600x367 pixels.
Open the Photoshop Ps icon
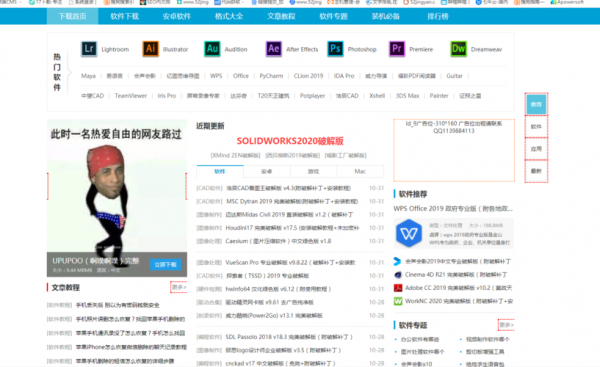pos(335,49)
